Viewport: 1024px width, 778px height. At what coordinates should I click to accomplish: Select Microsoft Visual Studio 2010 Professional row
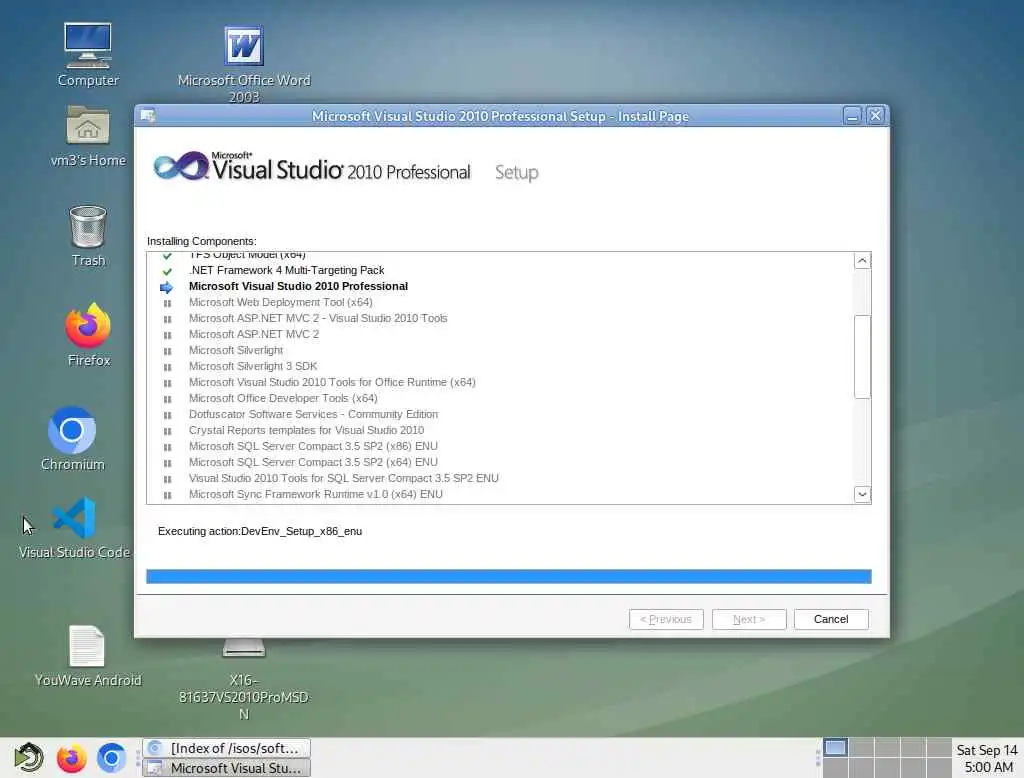click(x=298, y=286)
